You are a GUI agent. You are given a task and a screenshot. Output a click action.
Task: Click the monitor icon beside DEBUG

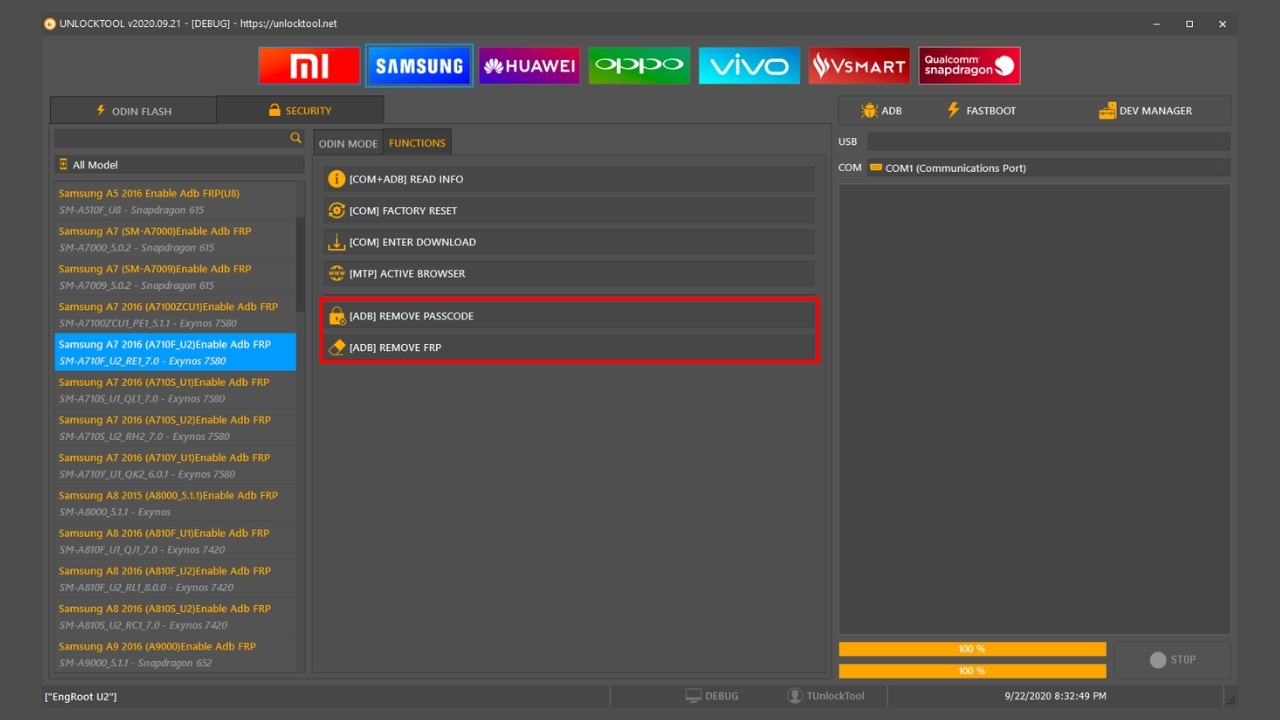[693, 696]
